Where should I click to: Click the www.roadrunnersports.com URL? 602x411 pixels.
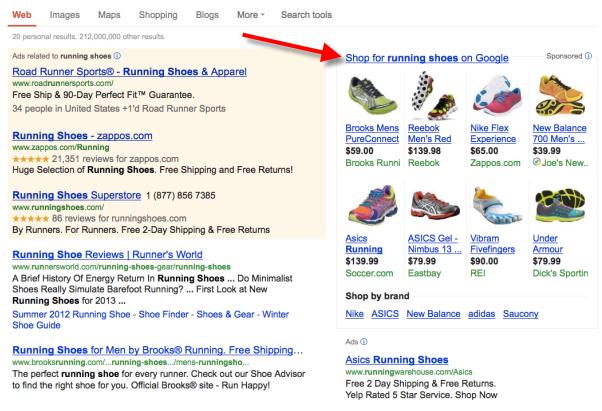tap(63, 83)
